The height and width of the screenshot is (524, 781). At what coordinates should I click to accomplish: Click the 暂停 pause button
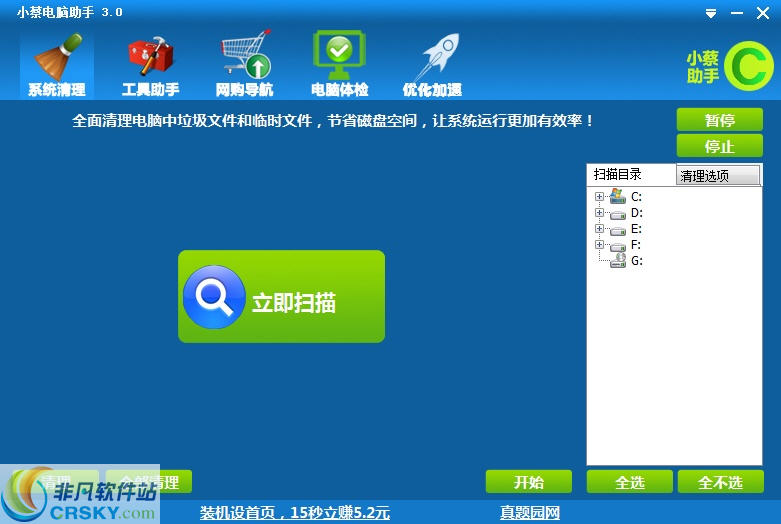719,120
